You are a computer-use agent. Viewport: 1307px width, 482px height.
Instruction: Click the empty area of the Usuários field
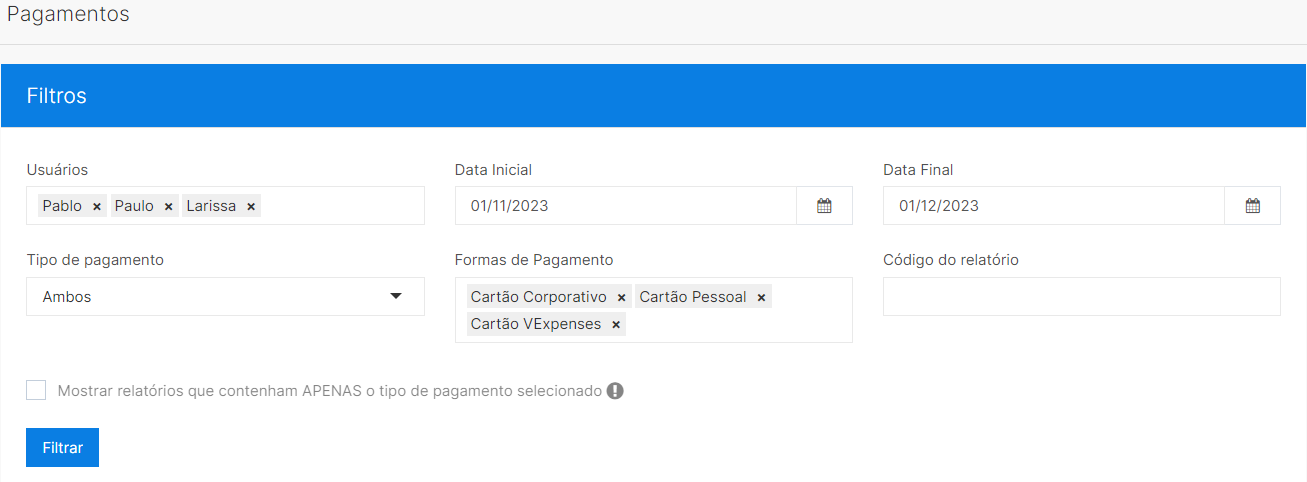pos(340,206)
